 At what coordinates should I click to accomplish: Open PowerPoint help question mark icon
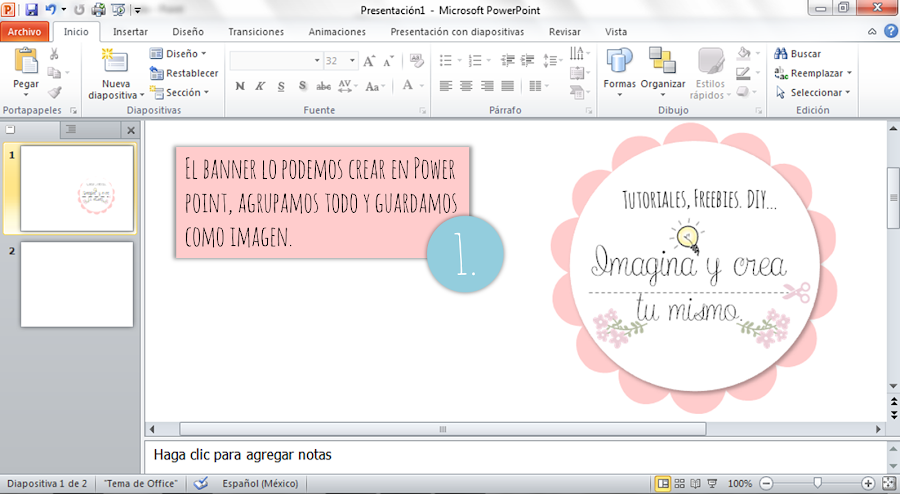coord(891,31)
